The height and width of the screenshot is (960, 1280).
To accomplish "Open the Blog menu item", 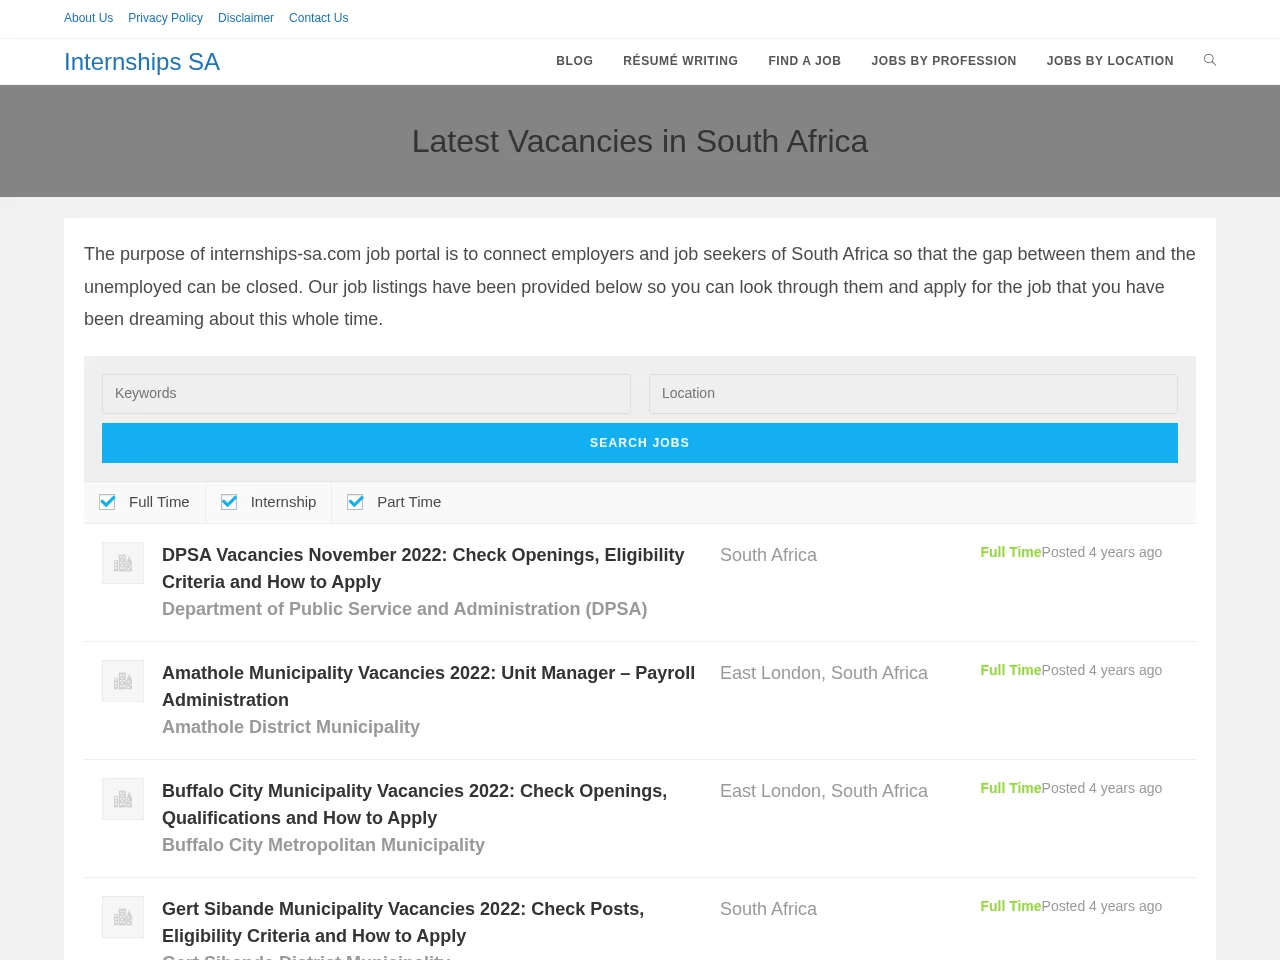I will tap(575, 61).
